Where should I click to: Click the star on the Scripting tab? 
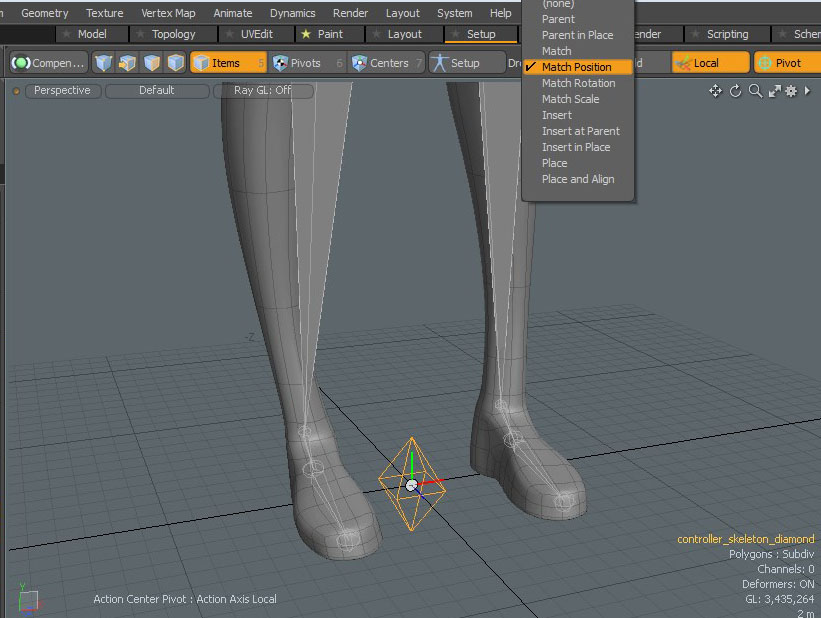tap(695, 34)
